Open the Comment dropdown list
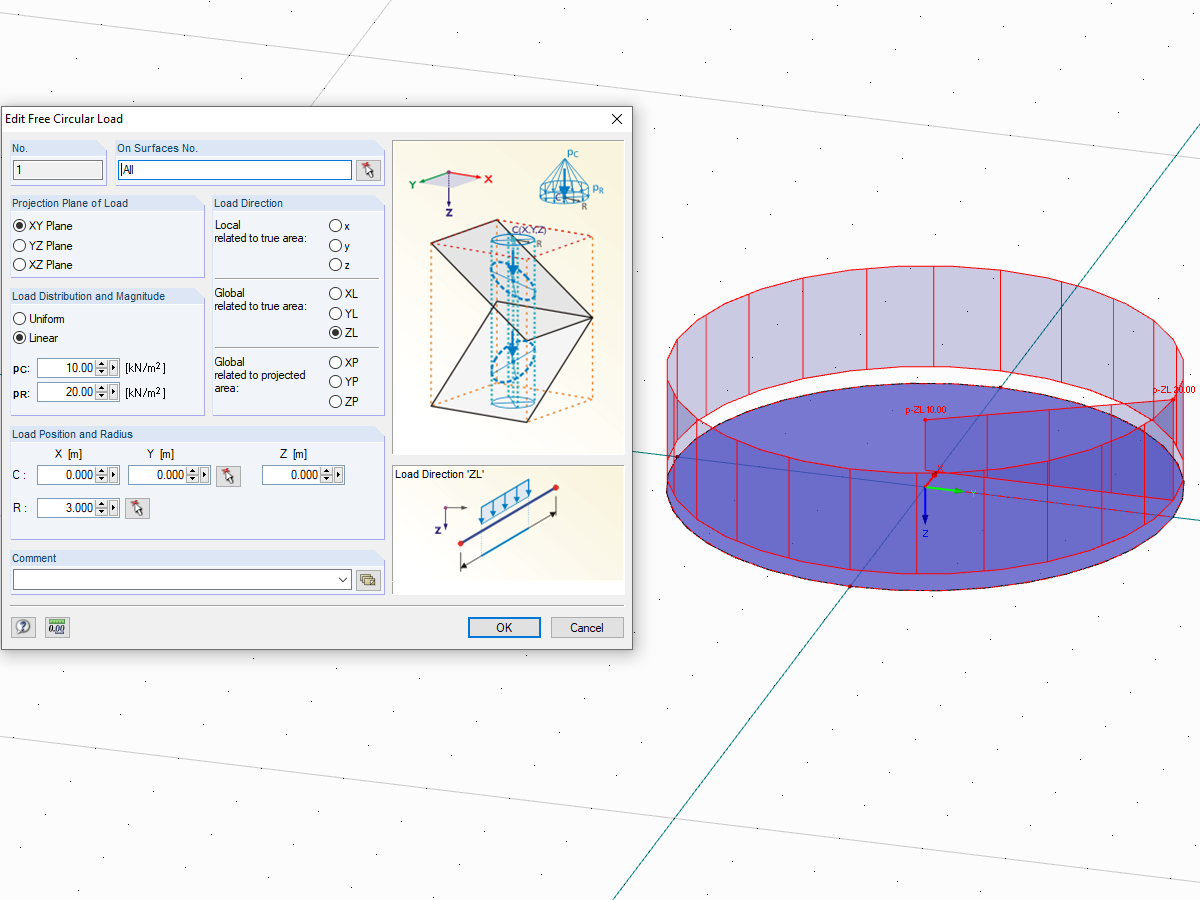Image resolution: width=1200 pixels, height=900 pixels. pos(344,580)
